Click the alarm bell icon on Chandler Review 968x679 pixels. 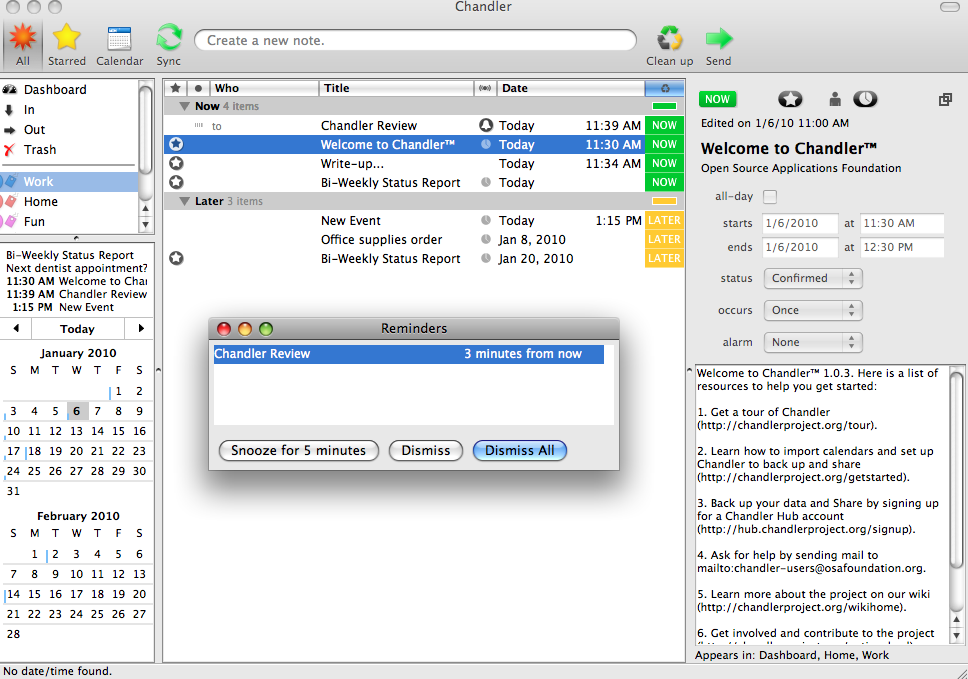pyautogui.click(x=486, y=125)
